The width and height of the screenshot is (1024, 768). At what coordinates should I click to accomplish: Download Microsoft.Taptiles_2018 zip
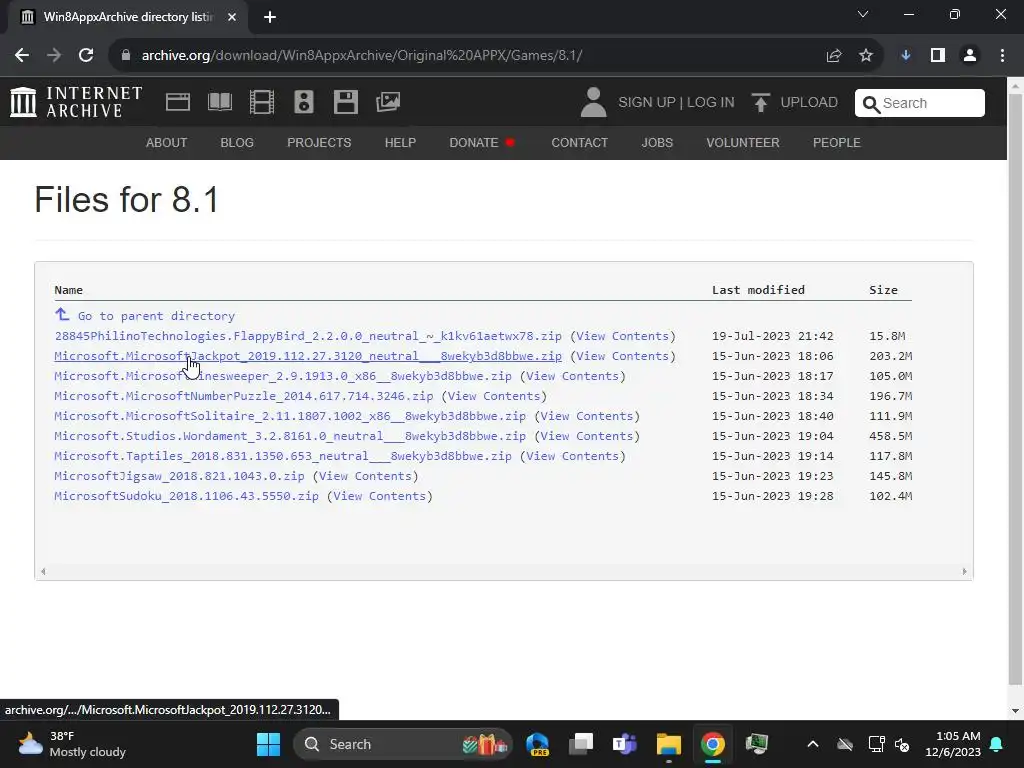(283, 456)
